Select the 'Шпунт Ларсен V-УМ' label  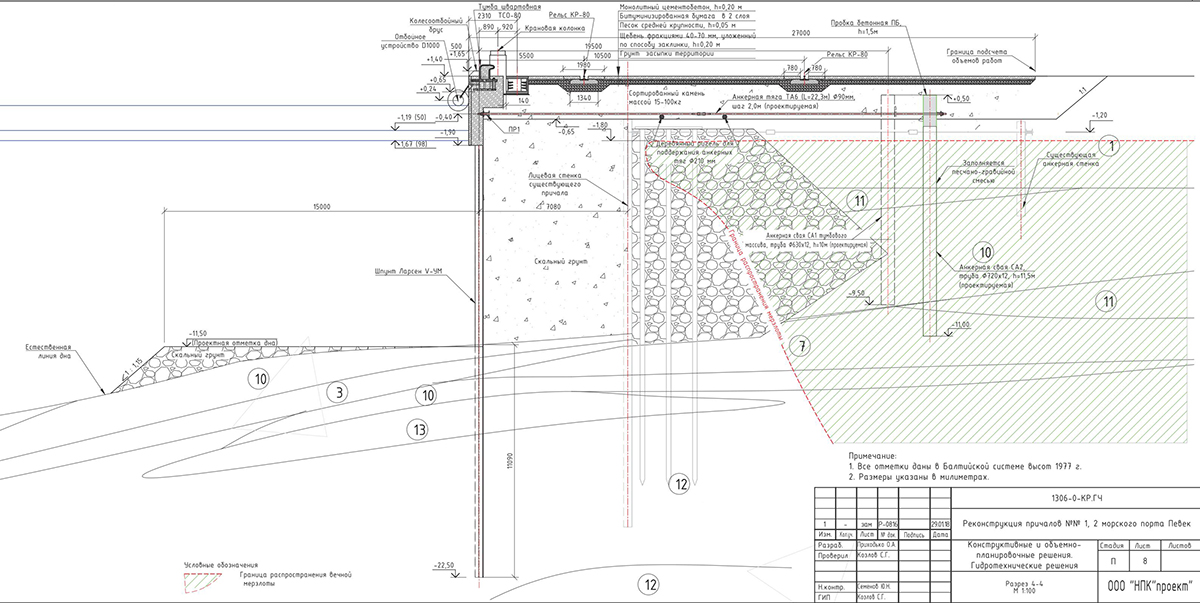click(x=392, y=272)
